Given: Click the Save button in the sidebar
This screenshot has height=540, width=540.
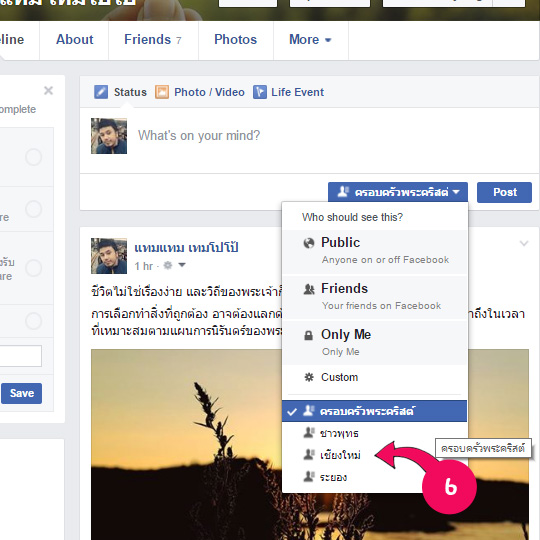Looking at the screenshot, I should pyautogui.click(x=21, y=393).
